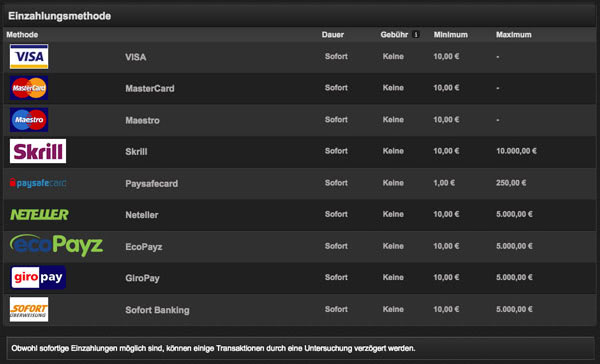Image resolution: width=600 pixels, height=364 pixels.
Task: Click the MasterCard logo
Action: coord(29,88)
